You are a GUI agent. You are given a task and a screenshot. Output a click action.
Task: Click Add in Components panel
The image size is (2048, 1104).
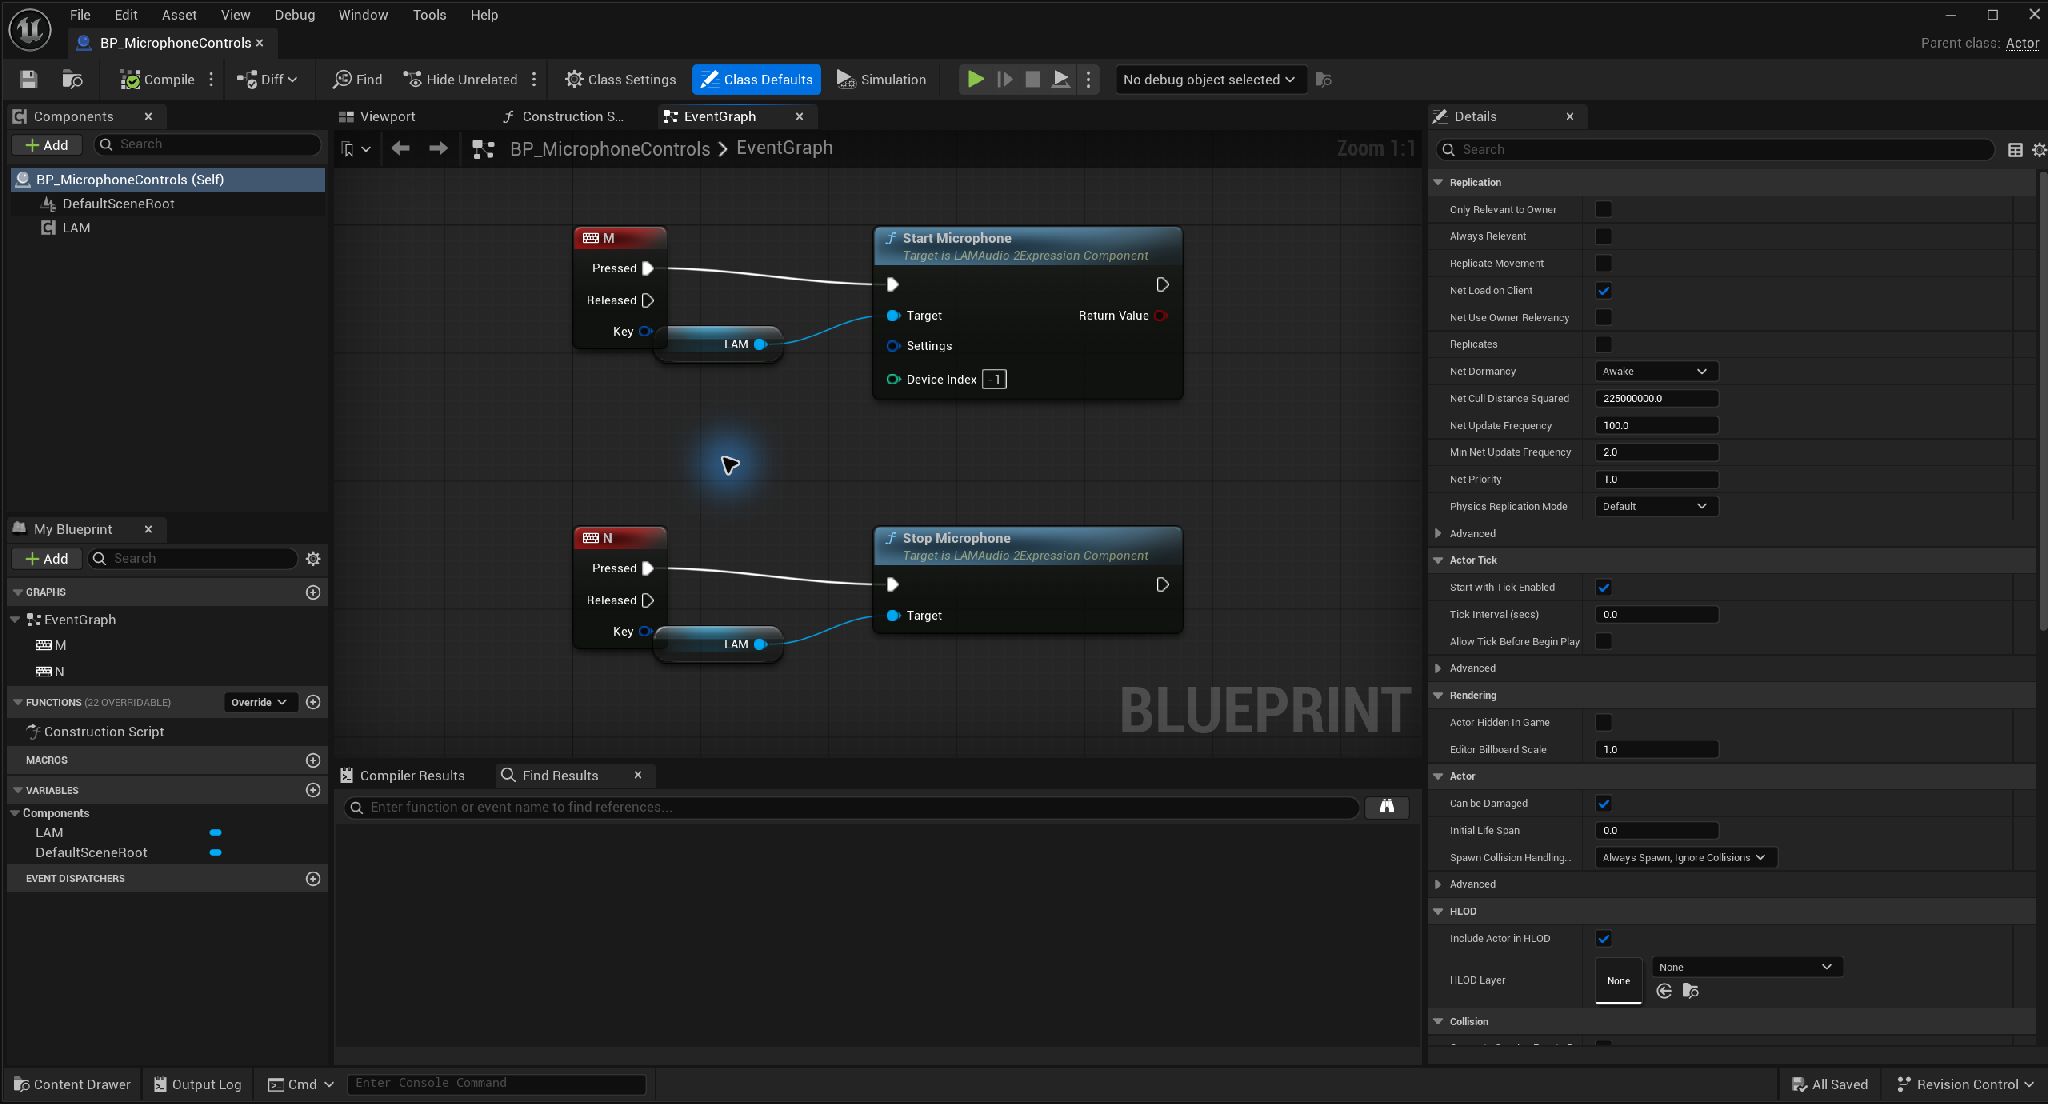point(46,145)
